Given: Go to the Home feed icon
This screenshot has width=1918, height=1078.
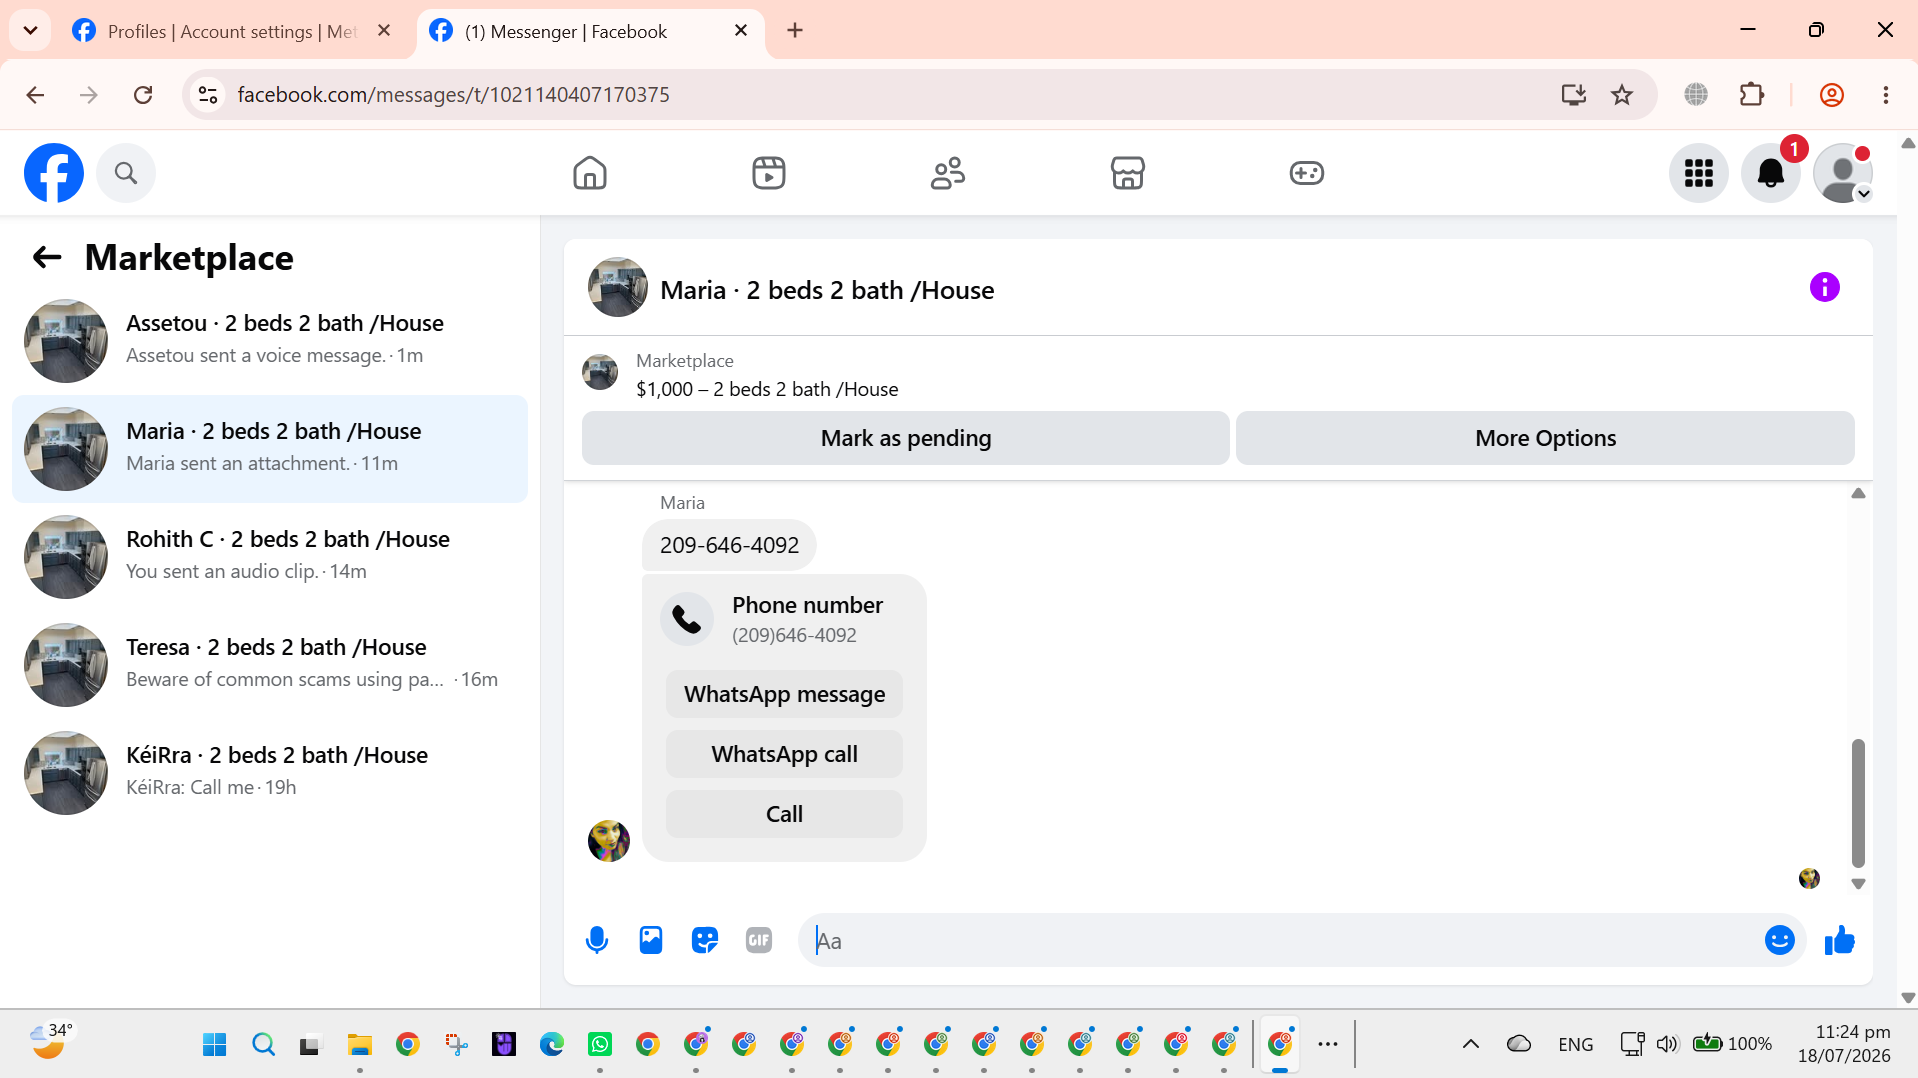Looking at the screenshot, I should tap(590, 173).
